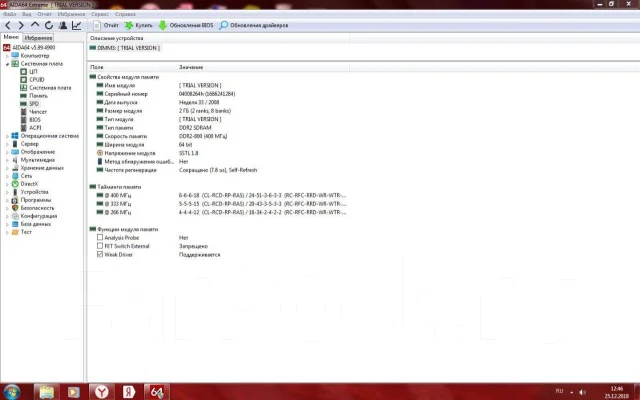Open the user favorites icon in toolbar
Image resolution: width=640 pixels, height=400 pixels.
point(63,25)
